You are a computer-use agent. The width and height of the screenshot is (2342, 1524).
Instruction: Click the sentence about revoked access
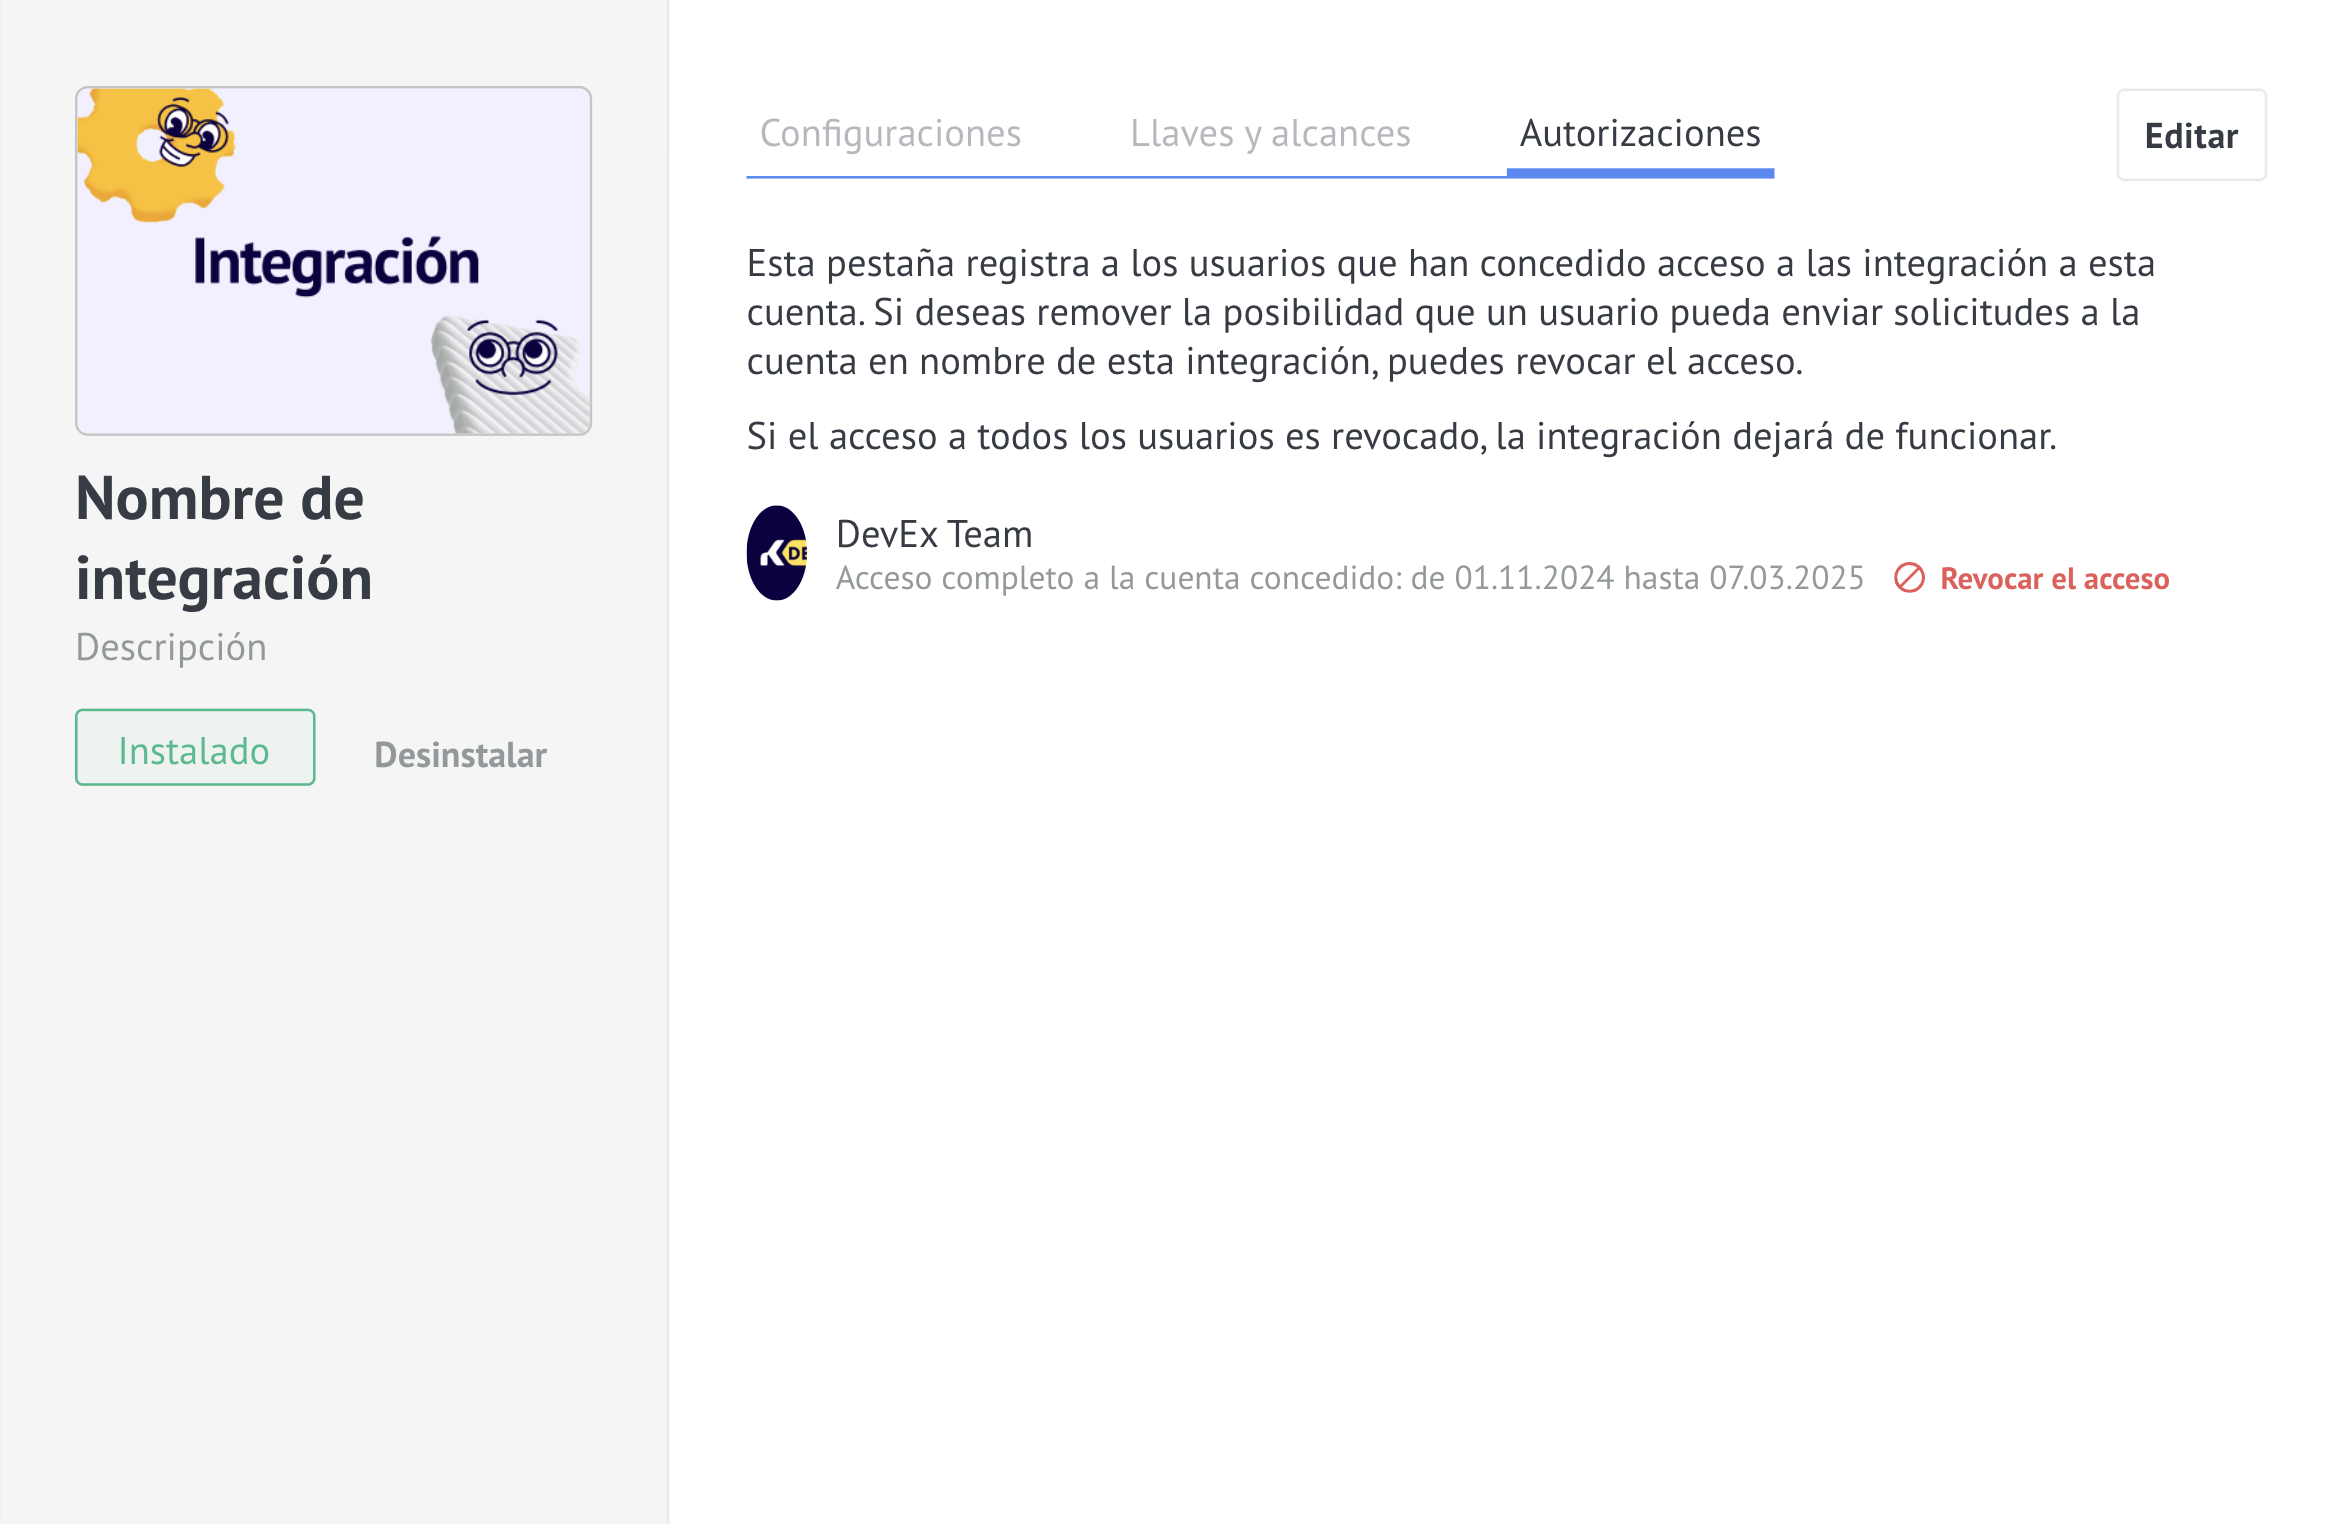(1401, 437)
